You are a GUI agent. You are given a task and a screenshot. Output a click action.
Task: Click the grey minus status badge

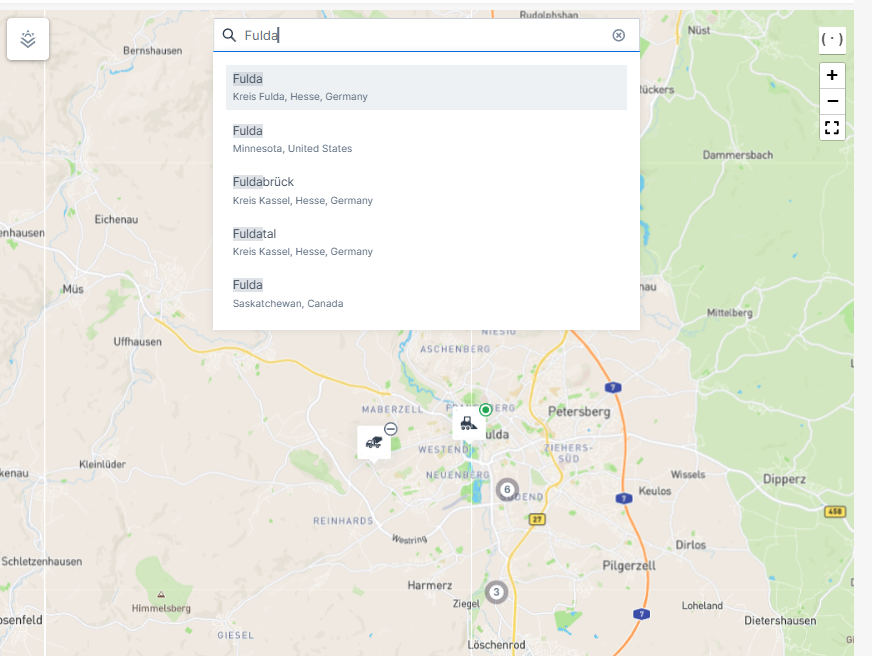pos(391,428)
